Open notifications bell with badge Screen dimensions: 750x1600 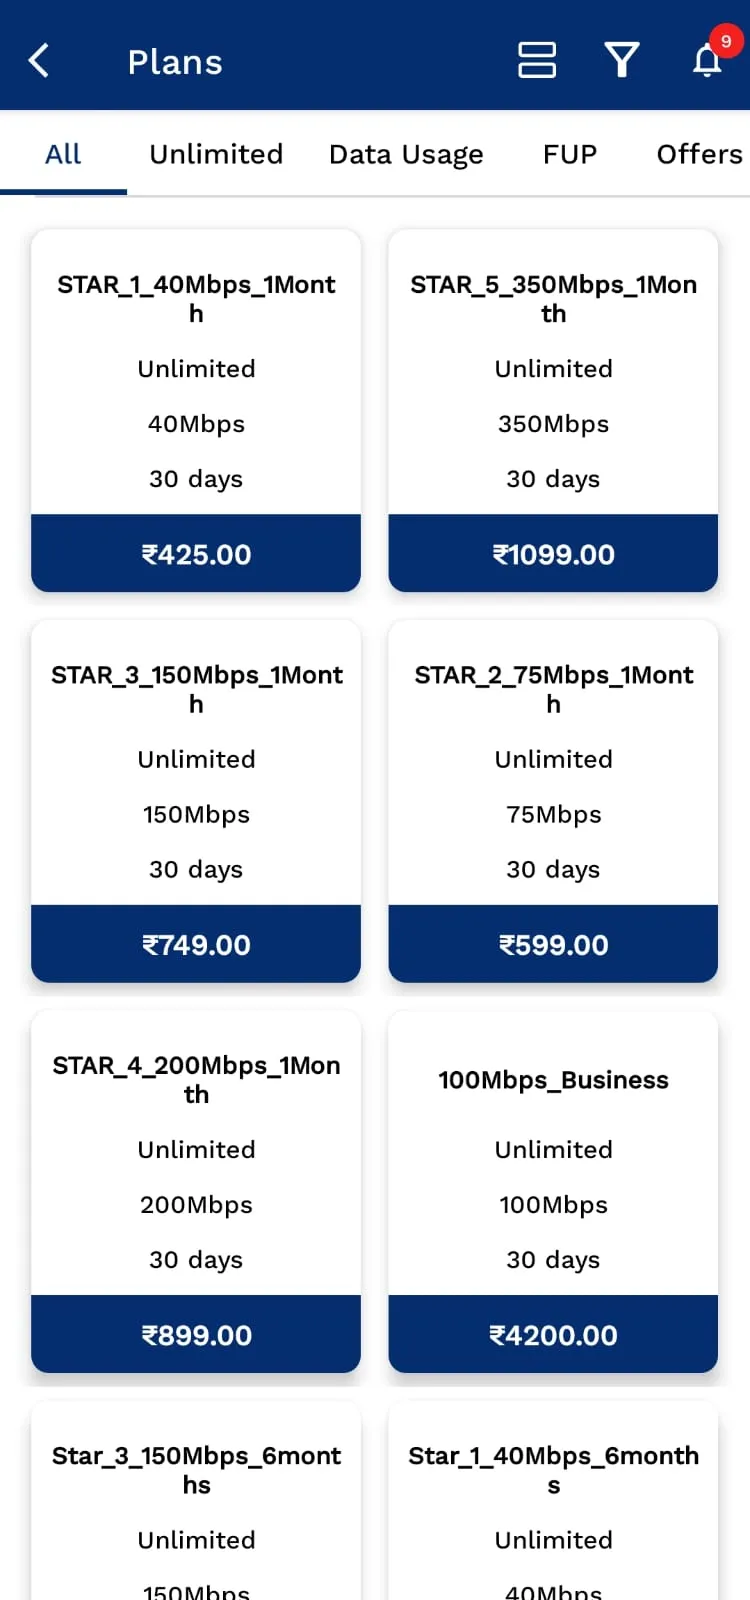click(710, 56)
